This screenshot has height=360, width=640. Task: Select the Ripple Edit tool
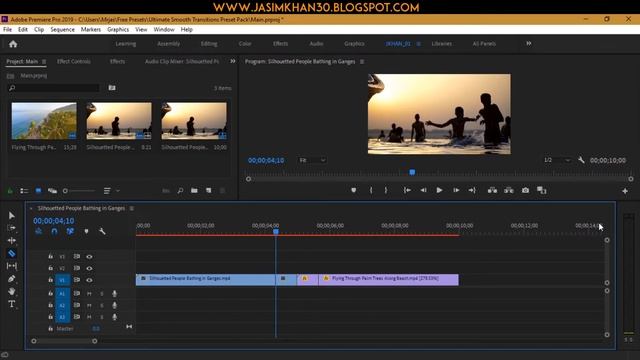pos(11,240)
